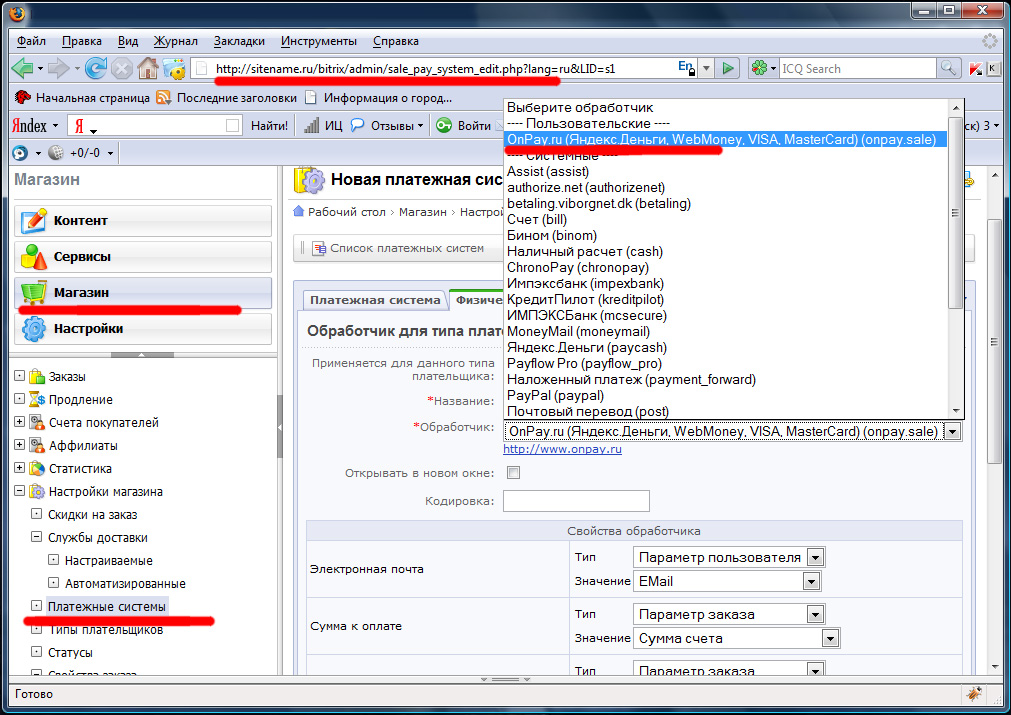Click the Кодировка input field
1011x715 pixels.
pyautogui.click(x=576, y=501)
